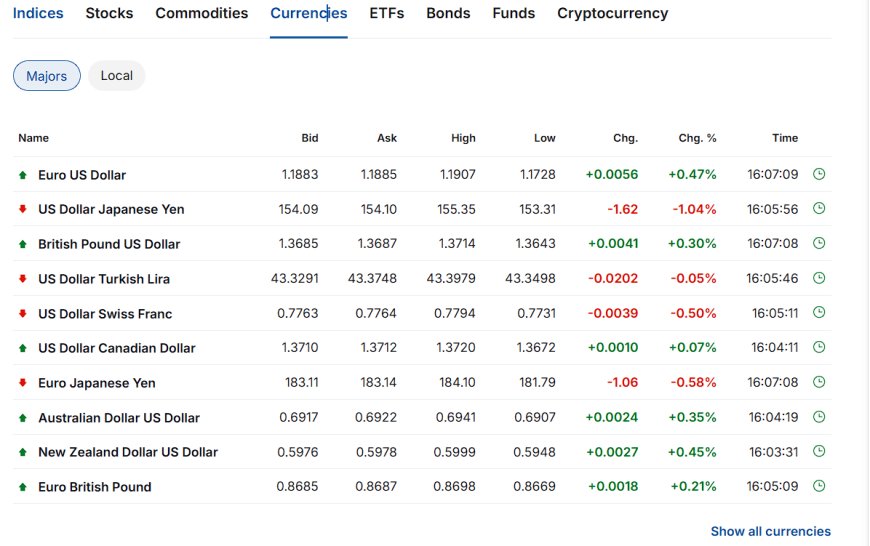The height and width of the screenshot is (546, 870).
Task: Select the Local filter pill
Action: 117,75
